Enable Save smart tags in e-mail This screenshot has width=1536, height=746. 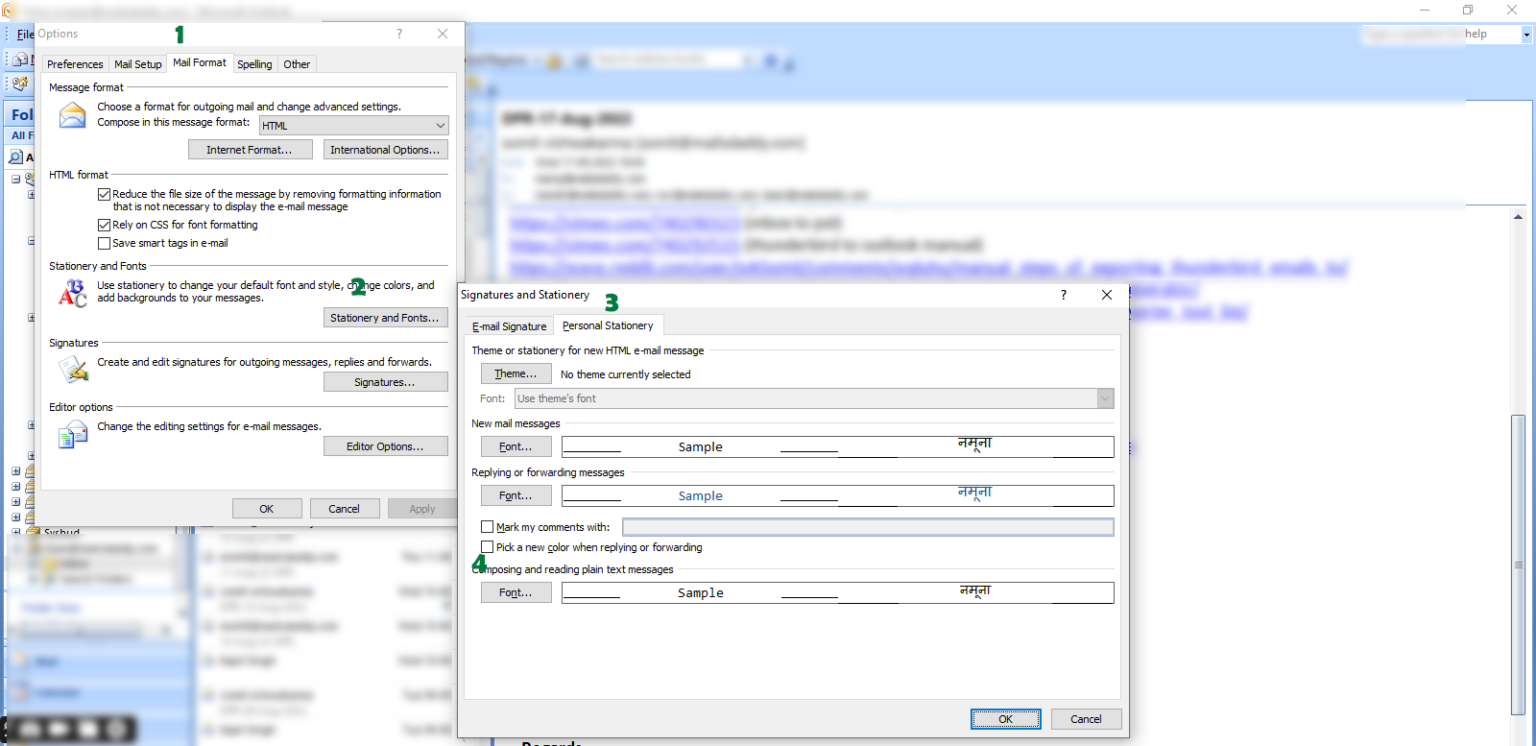[x=104, y=243]
